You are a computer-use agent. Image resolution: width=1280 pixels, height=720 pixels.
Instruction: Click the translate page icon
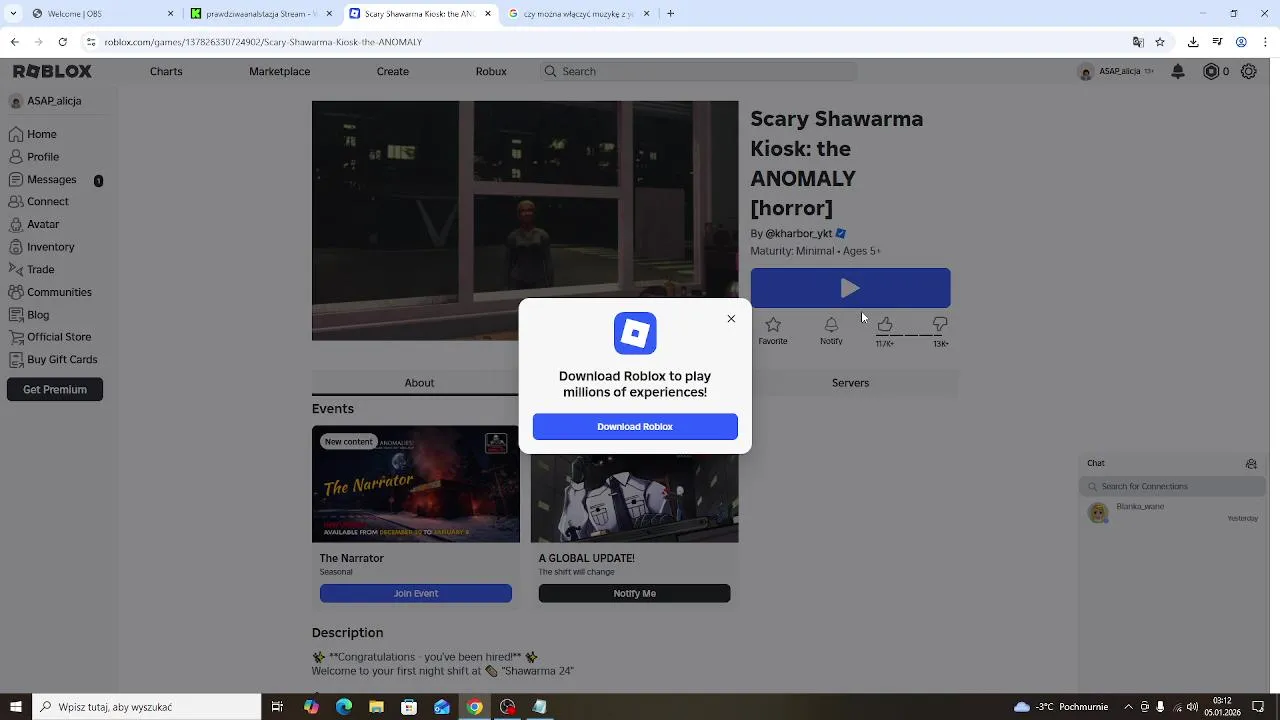coord(1138,42)
